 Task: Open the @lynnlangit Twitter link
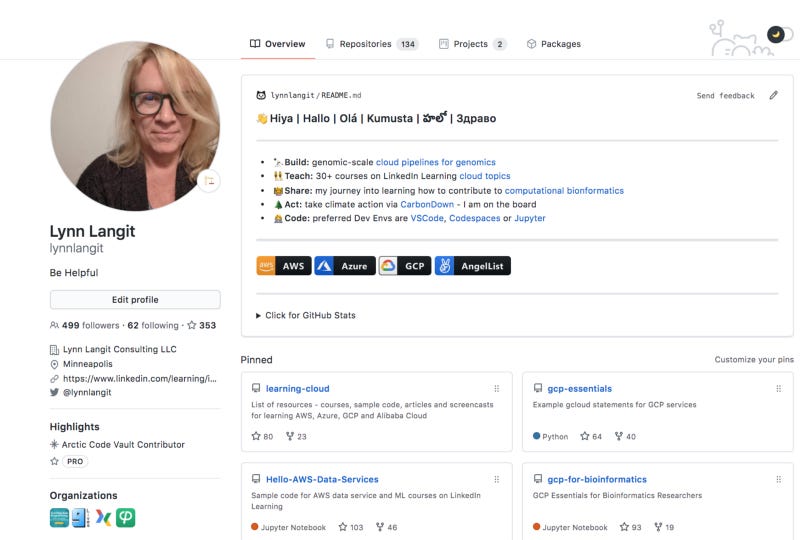pyautogui.click(x=87, y=392)
